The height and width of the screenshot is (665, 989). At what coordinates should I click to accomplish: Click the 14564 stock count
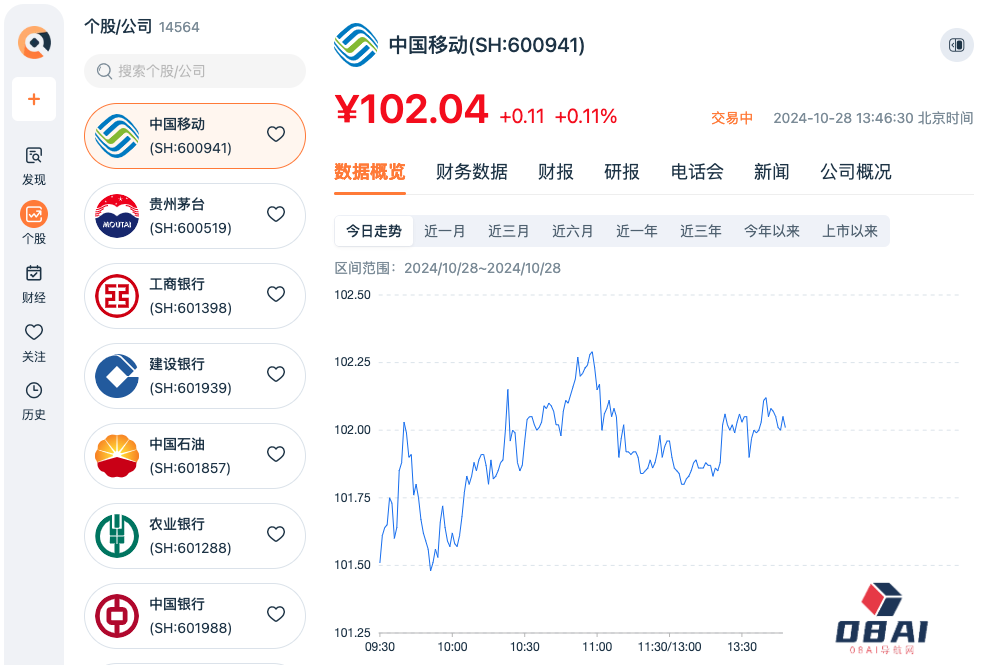click(x=179, y=27)
